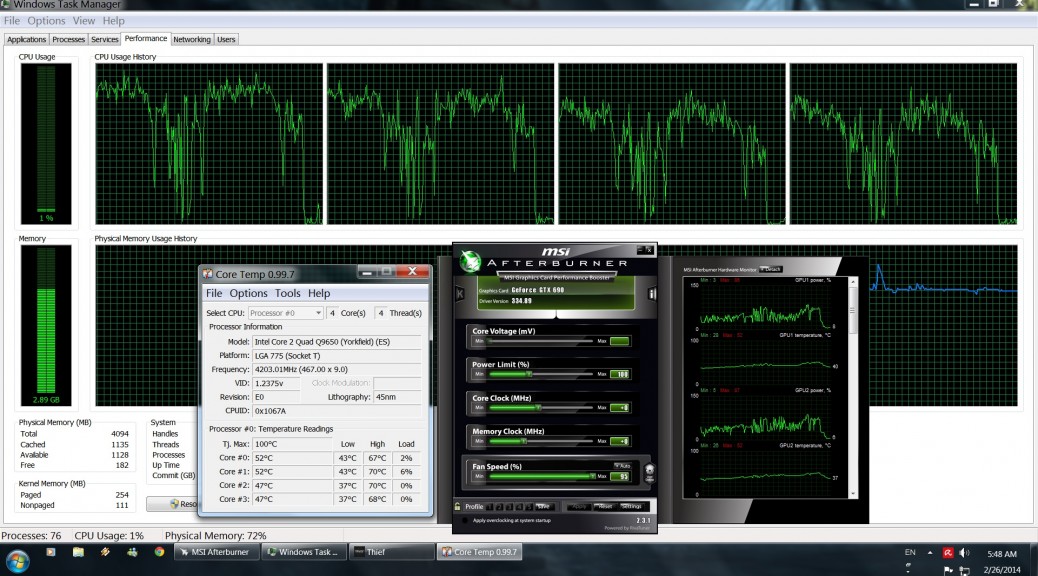
Task: Open the Tools menu in Core Temp
Action: (x=289, y=293)
